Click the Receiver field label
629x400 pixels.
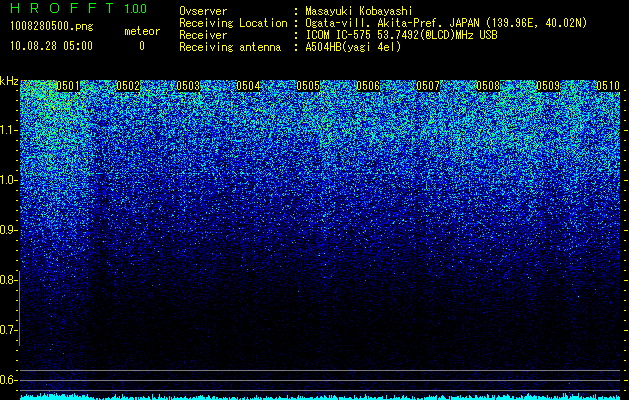(203, 35)
